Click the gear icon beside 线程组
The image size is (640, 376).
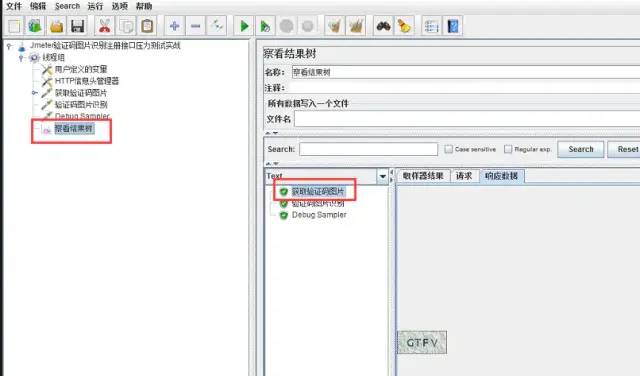click(35, 58)
